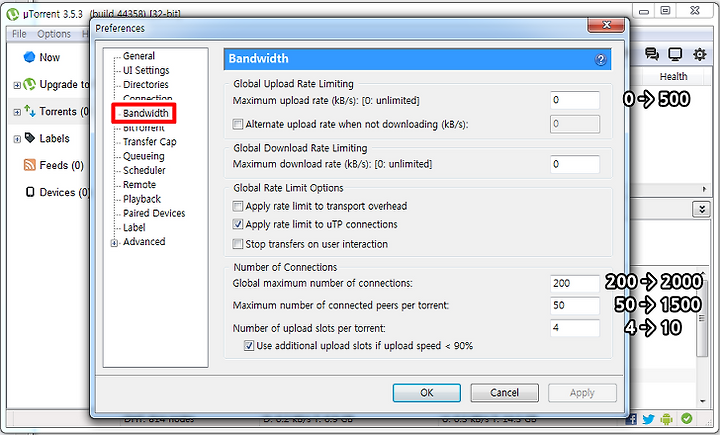720x435 pixels.
Task: Toggle Use additional upload slots checkbox
Action: [x=248, y=345]
